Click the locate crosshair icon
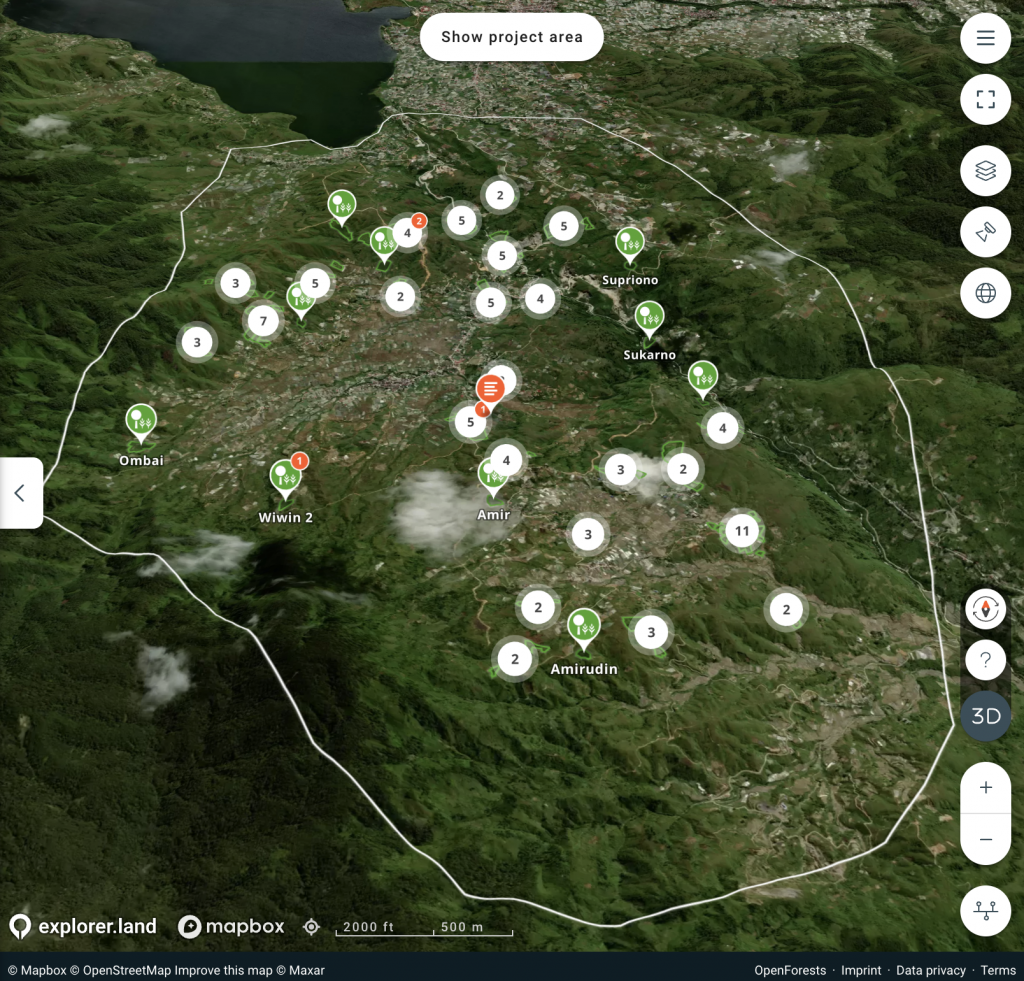The width and height of the screenshot is (1024, 981). [311, 927]
